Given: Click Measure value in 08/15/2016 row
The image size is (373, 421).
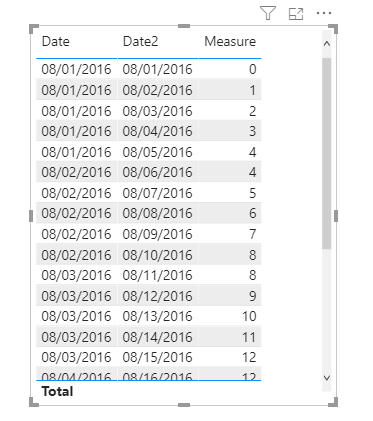Looking at the screenshot, I should 249,357.
